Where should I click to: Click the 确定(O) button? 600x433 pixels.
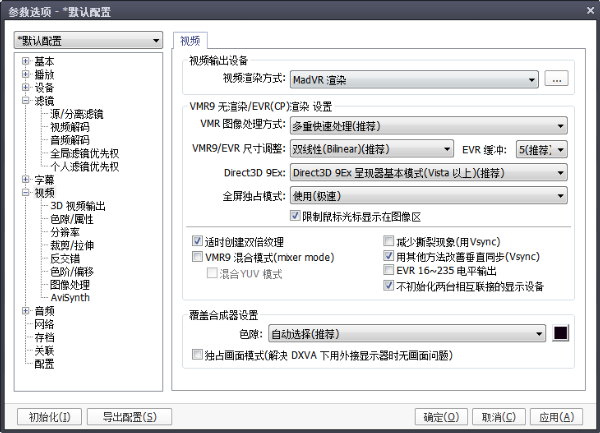click(x=440, y=416)
